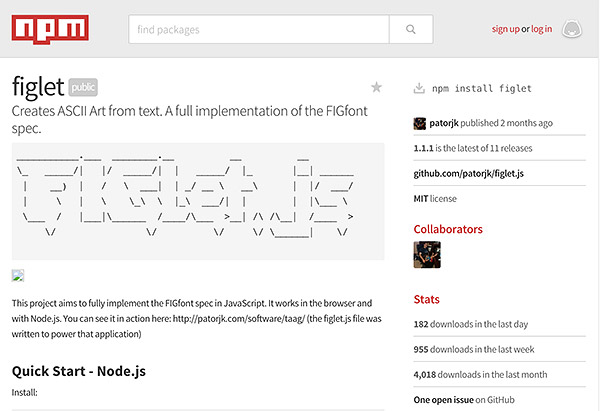Click the sign up link
This screenshot has height=411, width=600.
pyautogui.click(x=505, y=29)
